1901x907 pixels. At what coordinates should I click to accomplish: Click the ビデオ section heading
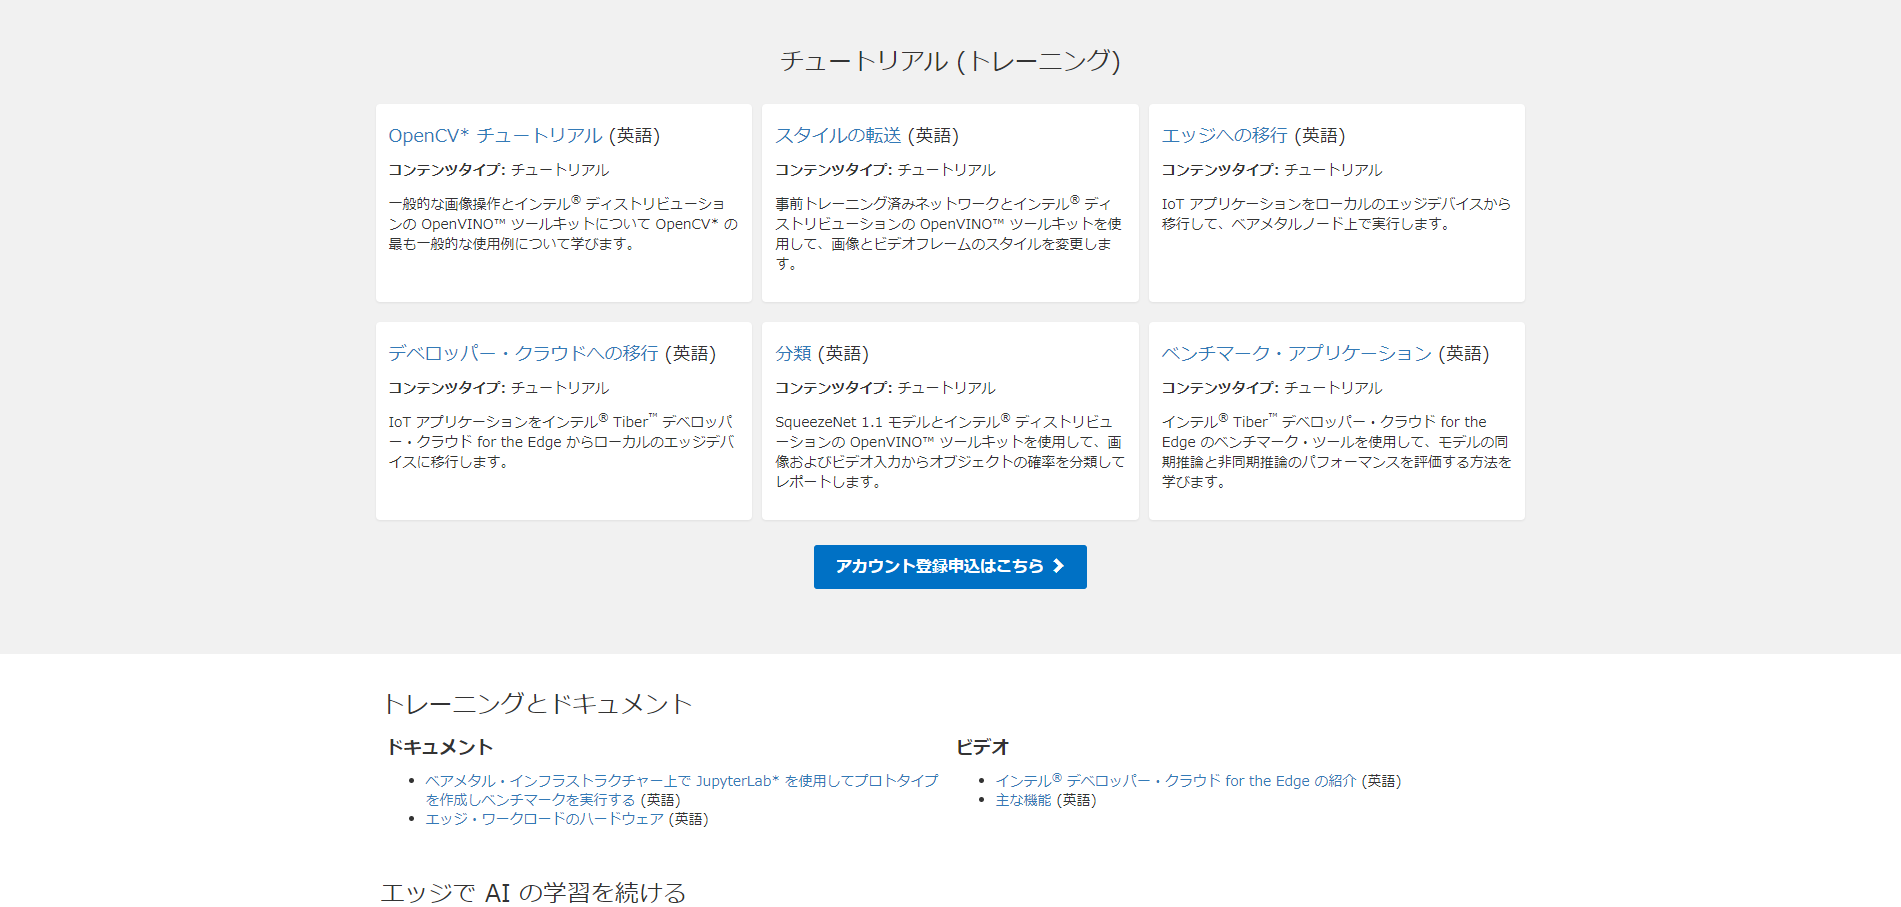click(982, 746)
